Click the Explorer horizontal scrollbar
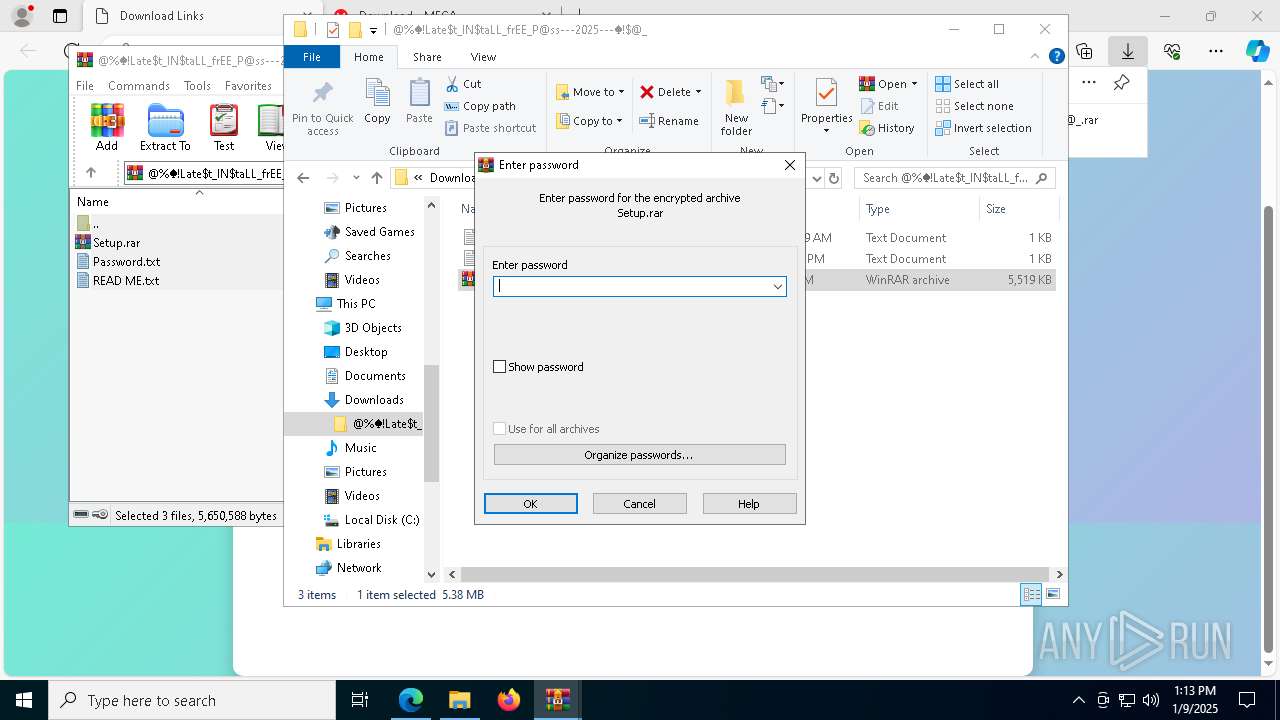The width and height of the screenshot is (1280, 720). point(756,575)
